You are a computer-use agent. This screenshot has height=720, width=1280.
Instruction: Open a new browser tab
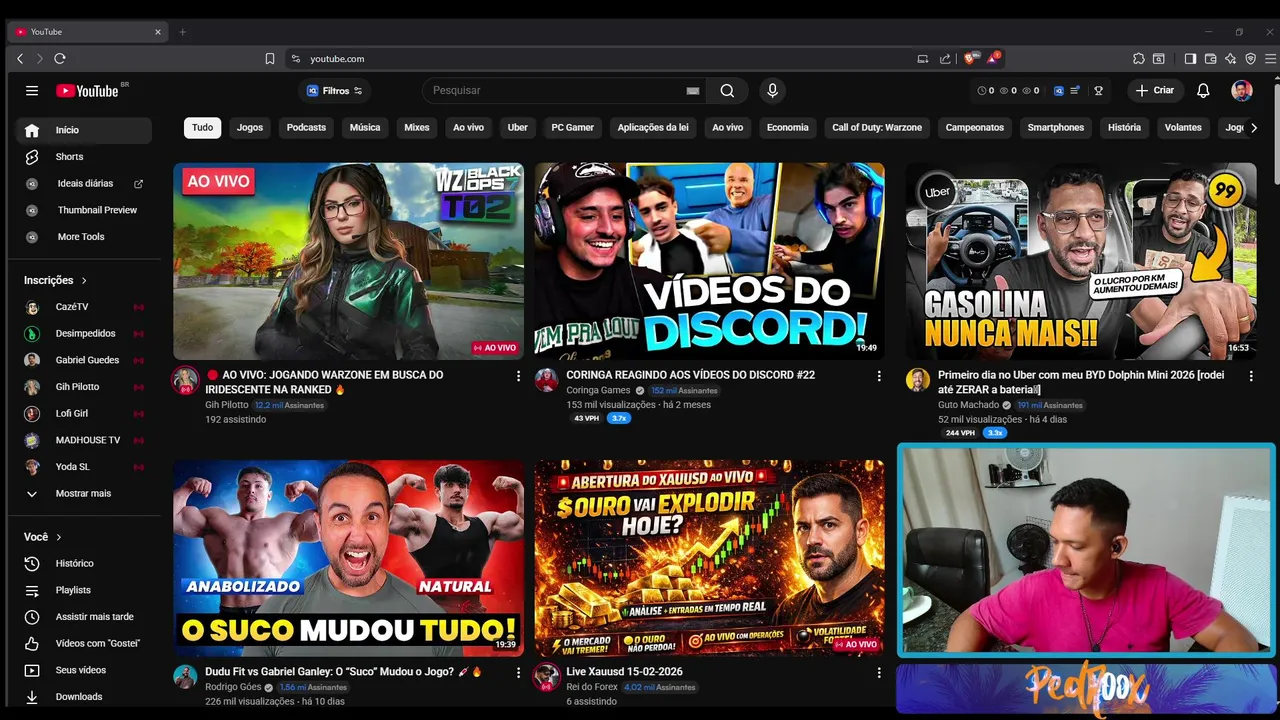(182, 32)
